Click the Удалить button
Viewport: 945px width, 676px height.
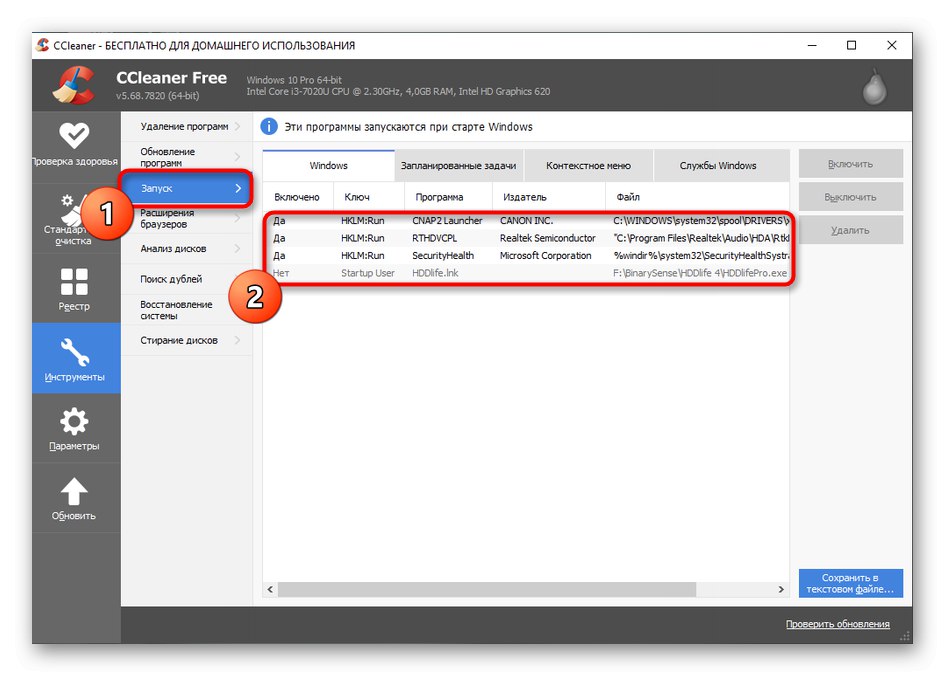point(850,230)
